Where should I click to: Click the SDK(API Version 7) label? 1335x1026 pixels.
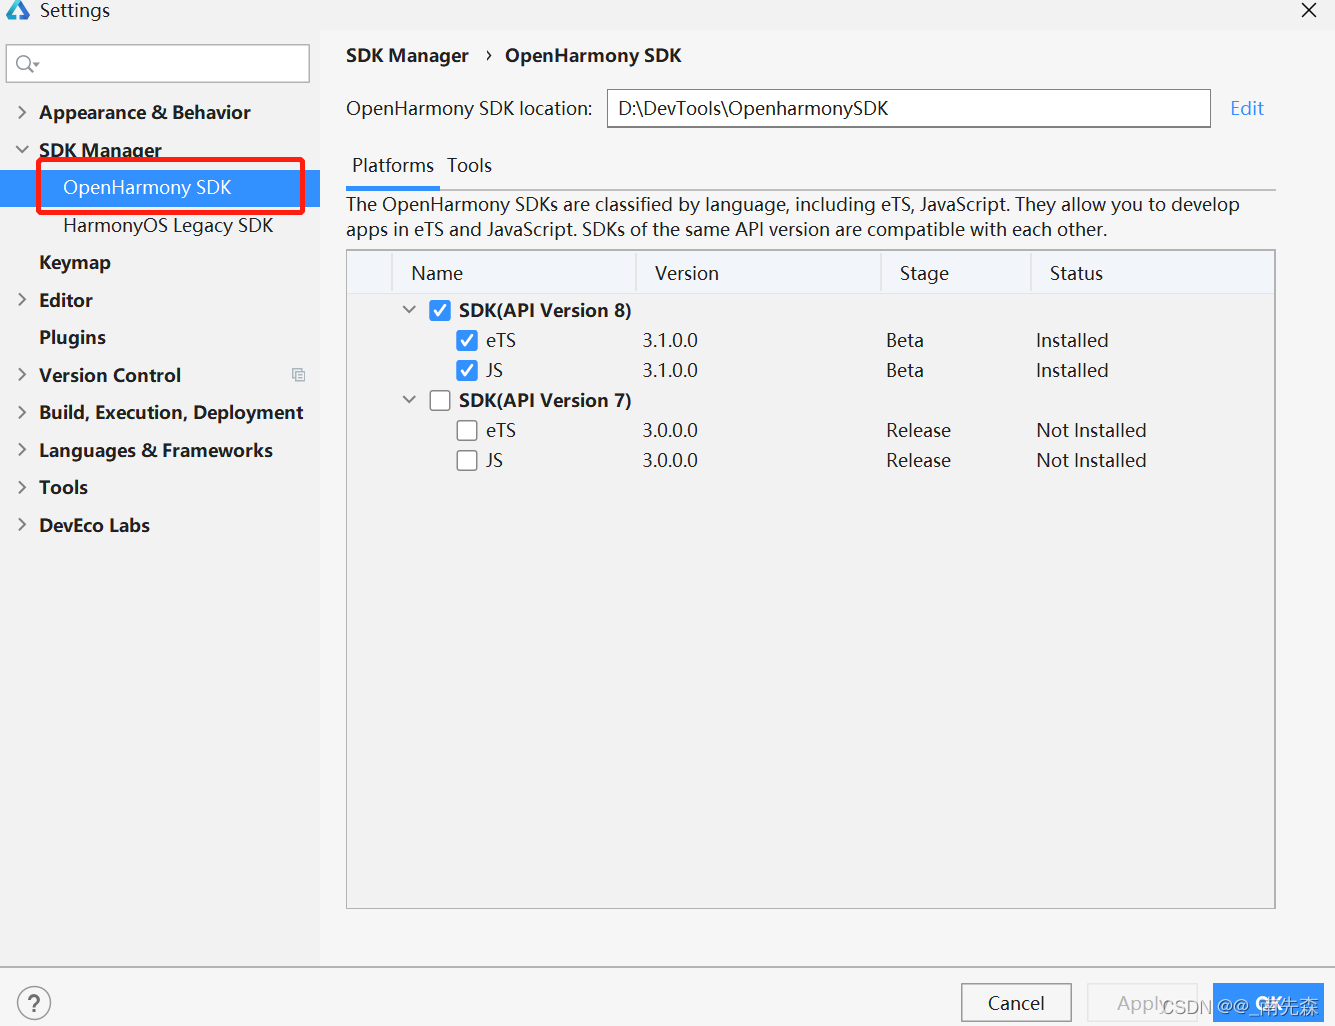click(545, 401)
